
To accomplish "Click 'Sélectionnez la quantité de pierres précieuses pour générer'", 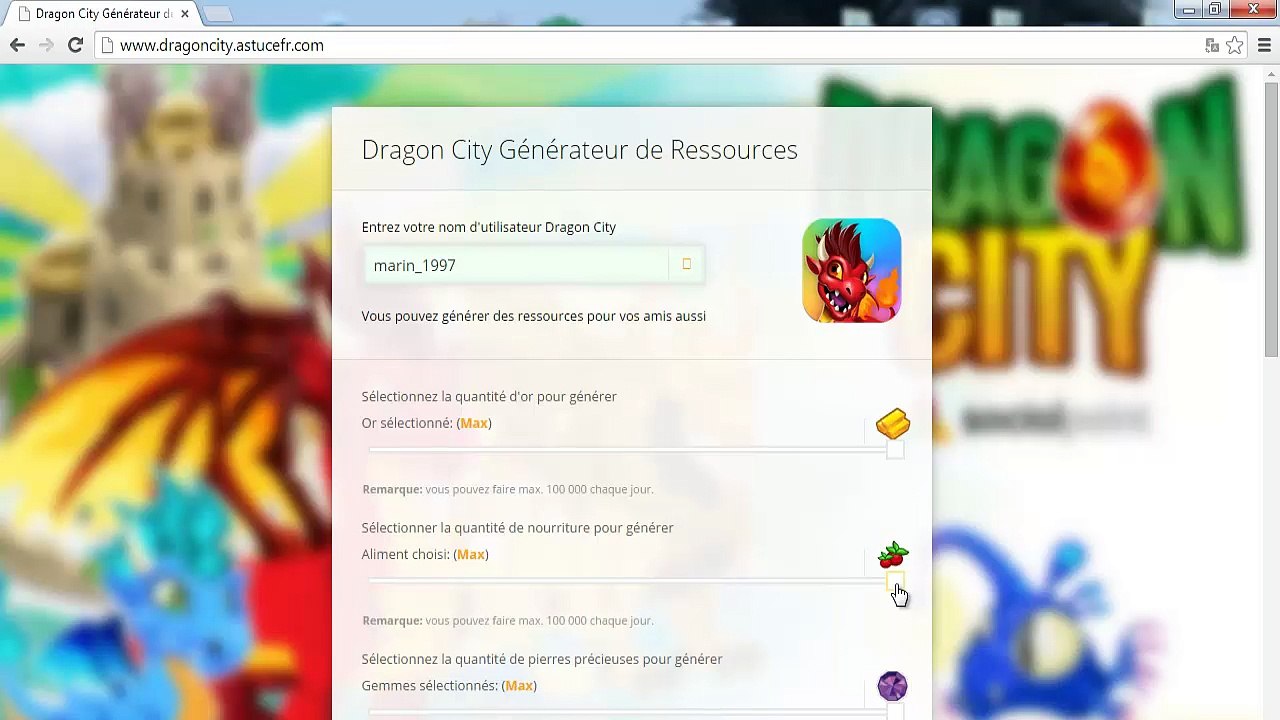I will point(542,659).
